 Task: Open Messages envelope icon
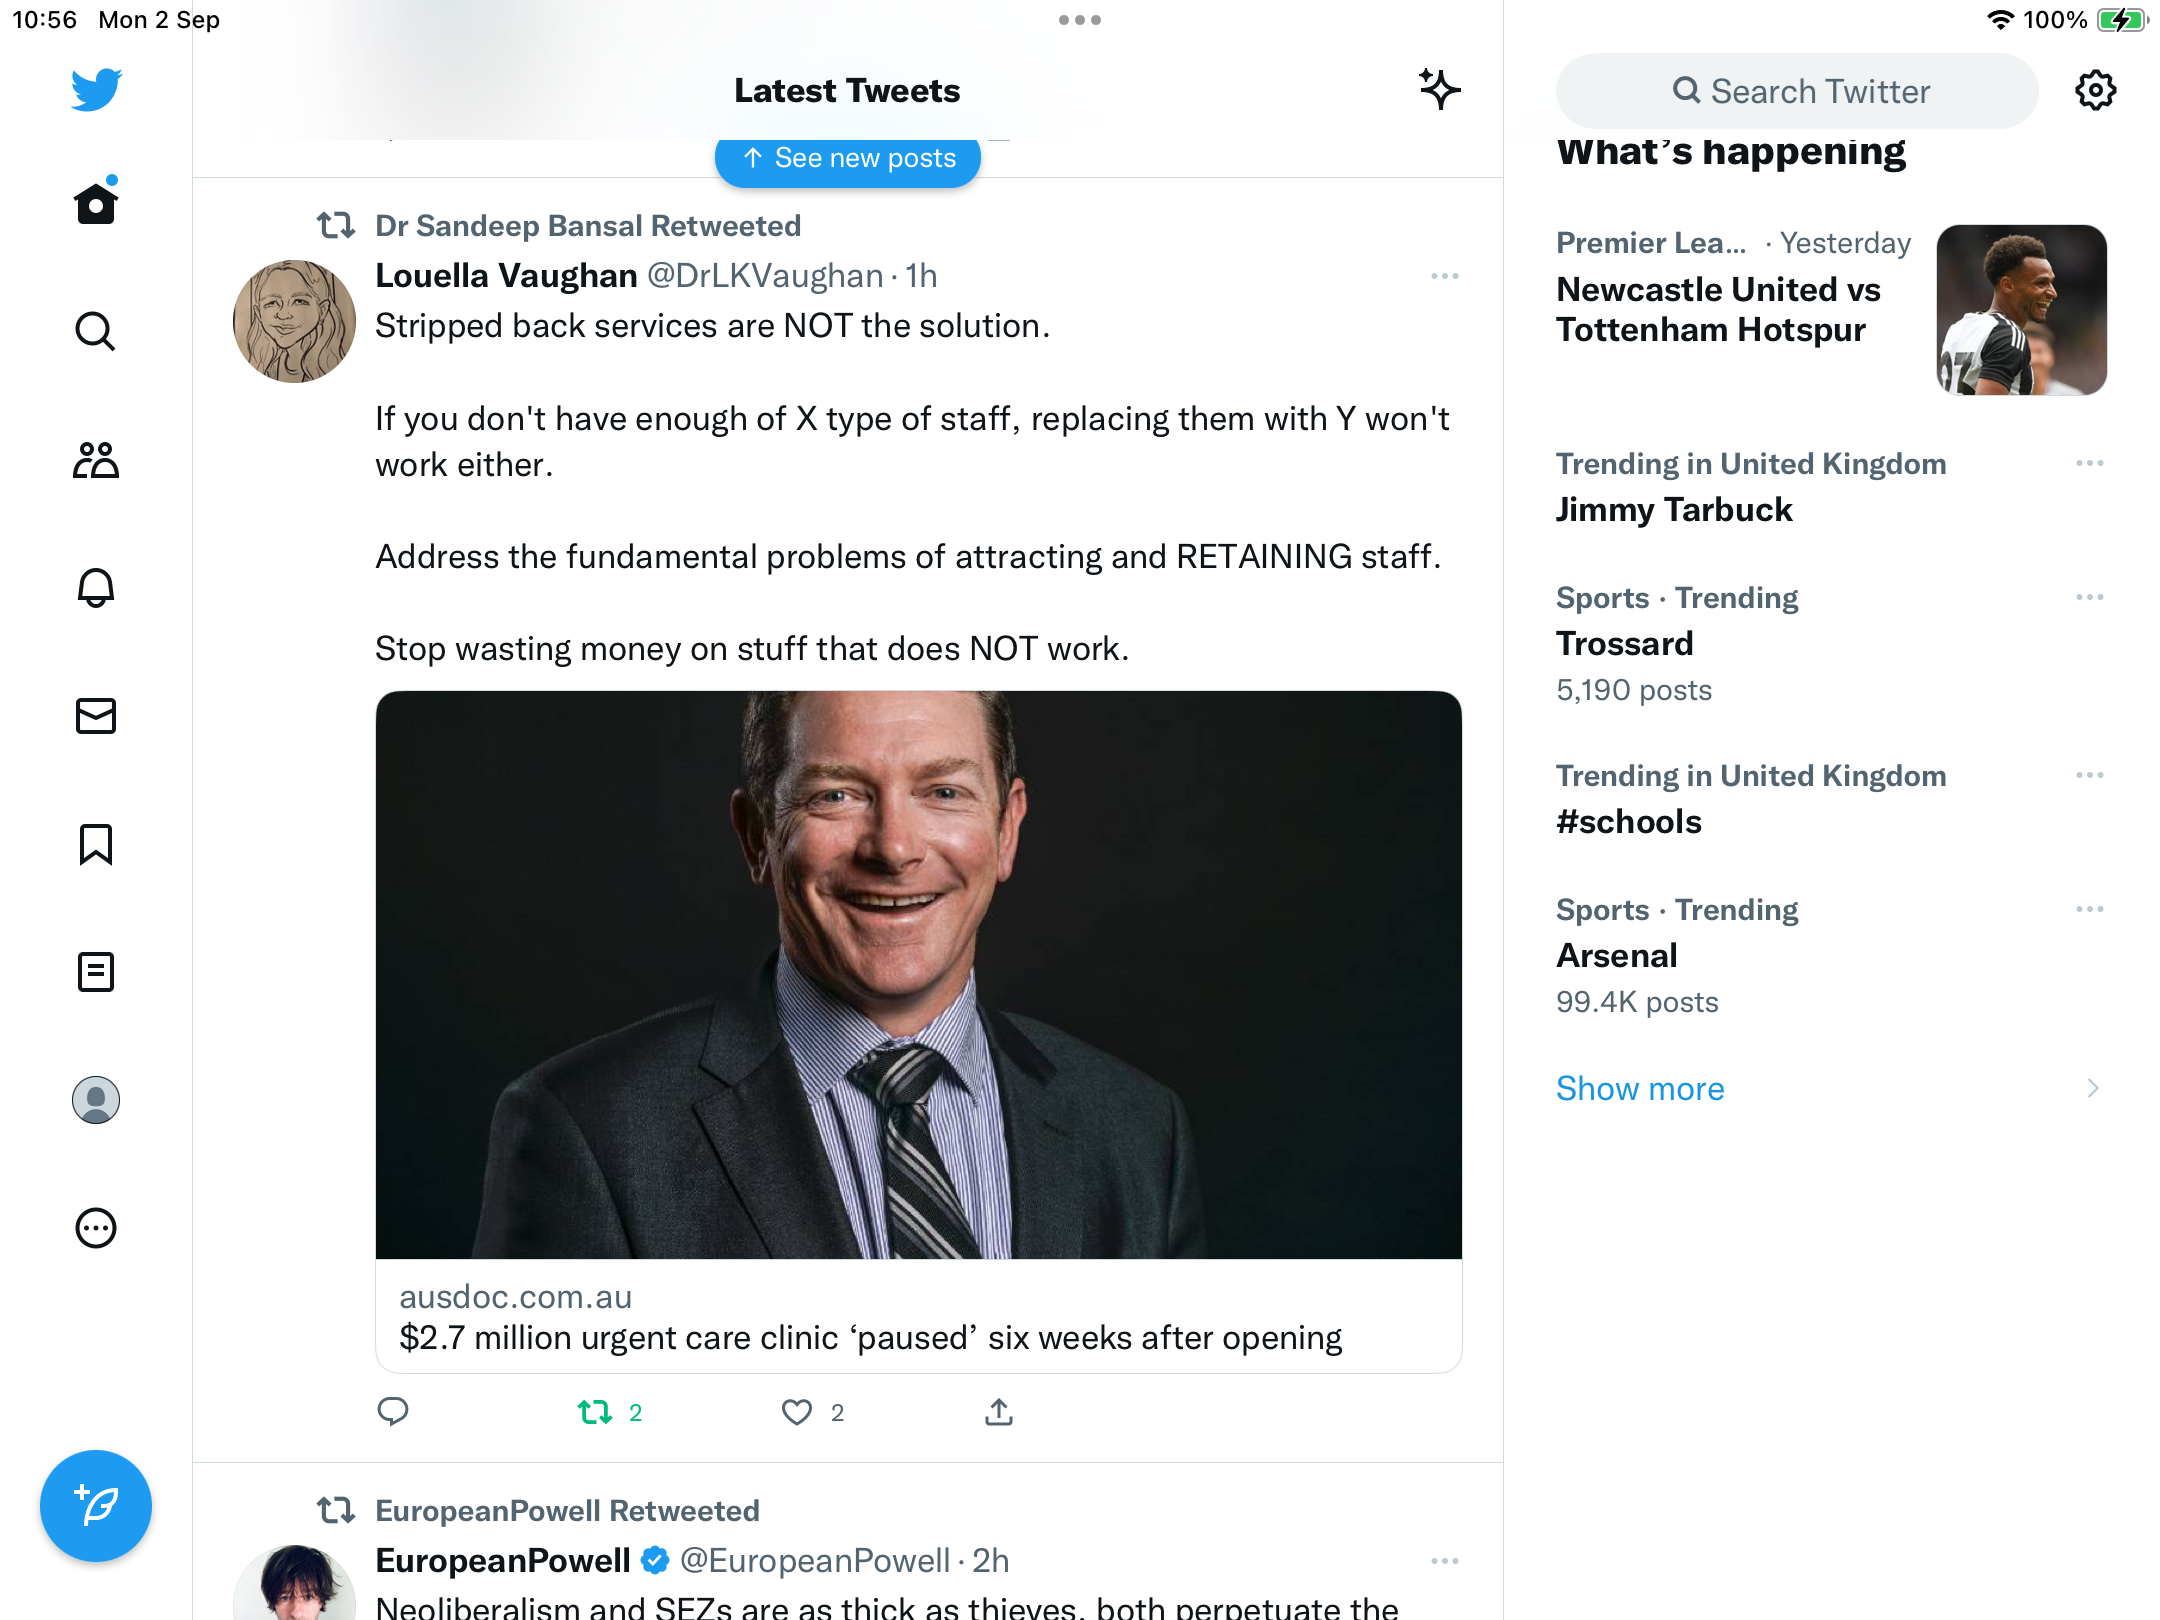coord(96,716)
